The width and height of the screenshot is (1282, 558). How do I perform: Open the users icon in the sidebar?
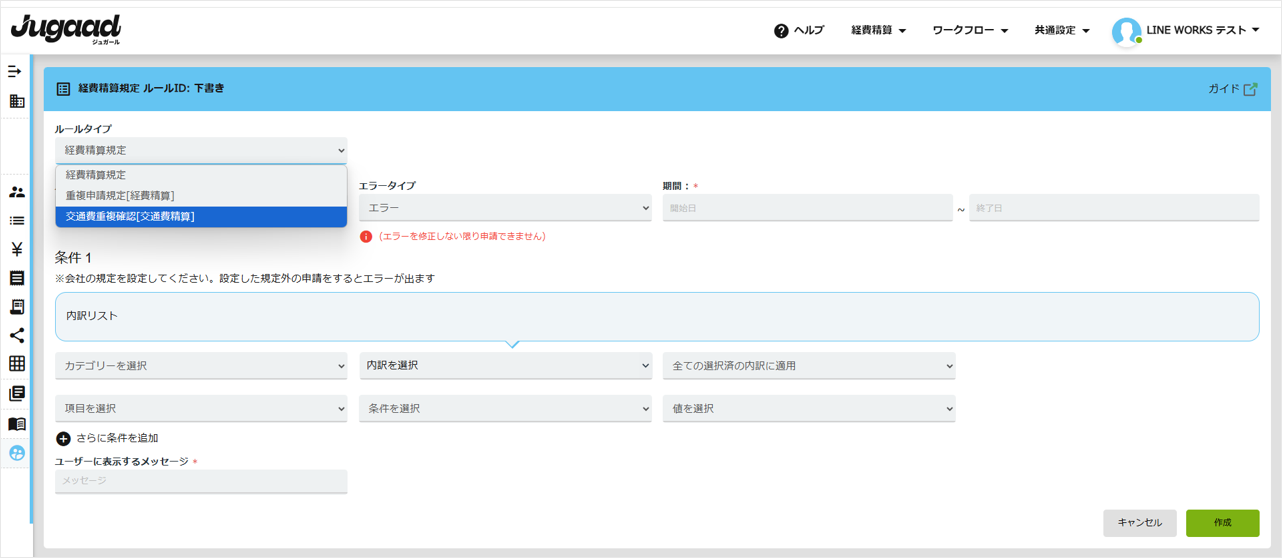tap(17, 192)
